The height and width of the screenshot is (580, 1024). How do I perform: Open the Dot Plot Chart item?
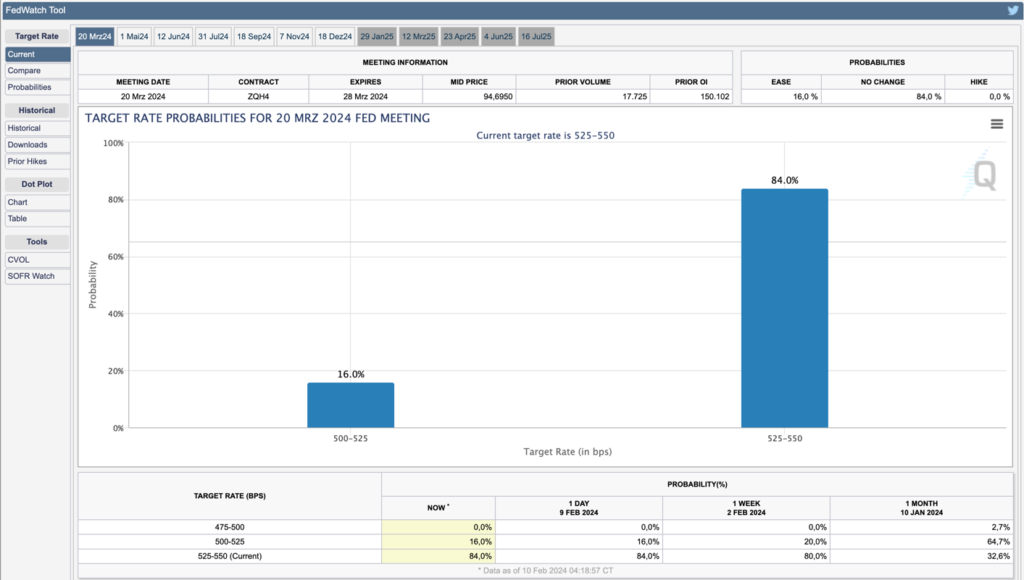click(x=37, y=202)
